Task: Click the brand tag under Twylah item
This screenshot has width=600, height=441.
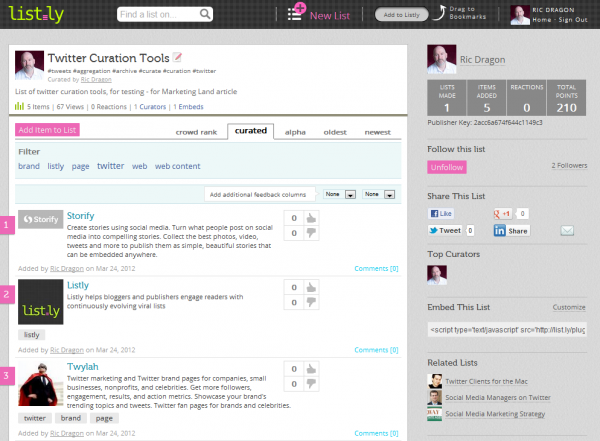Action: [x=71, y=418]
